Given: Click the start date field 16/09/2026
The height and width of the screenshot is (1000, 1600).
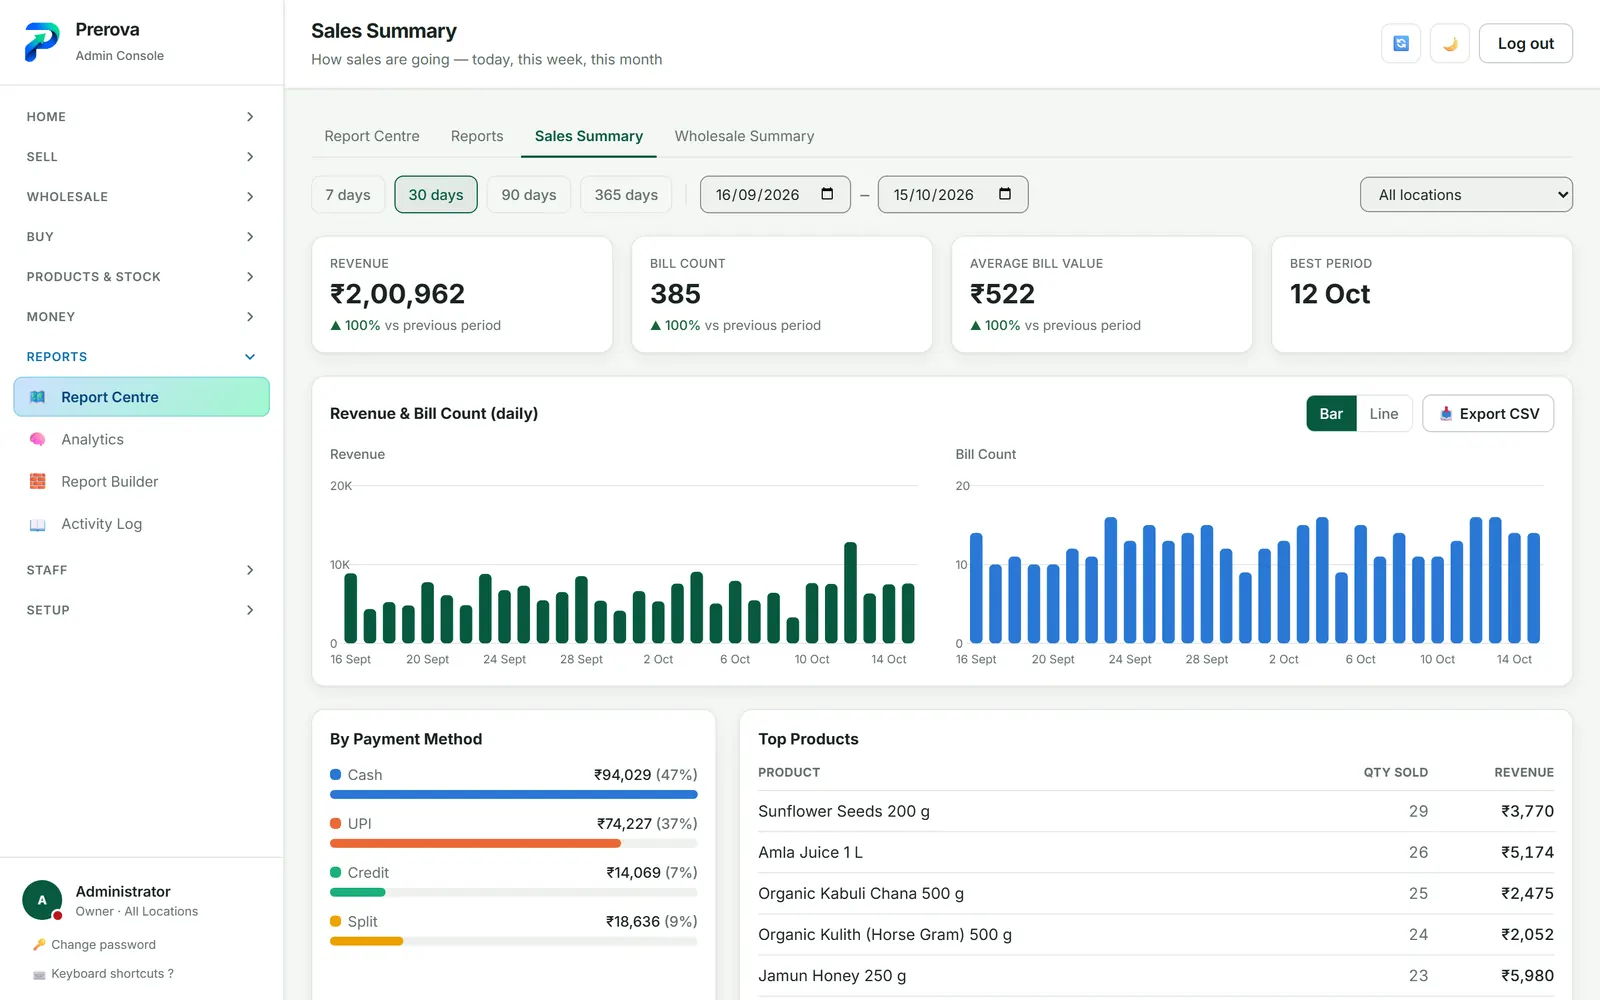Looking at the screenshot, I should coord(775,194).
